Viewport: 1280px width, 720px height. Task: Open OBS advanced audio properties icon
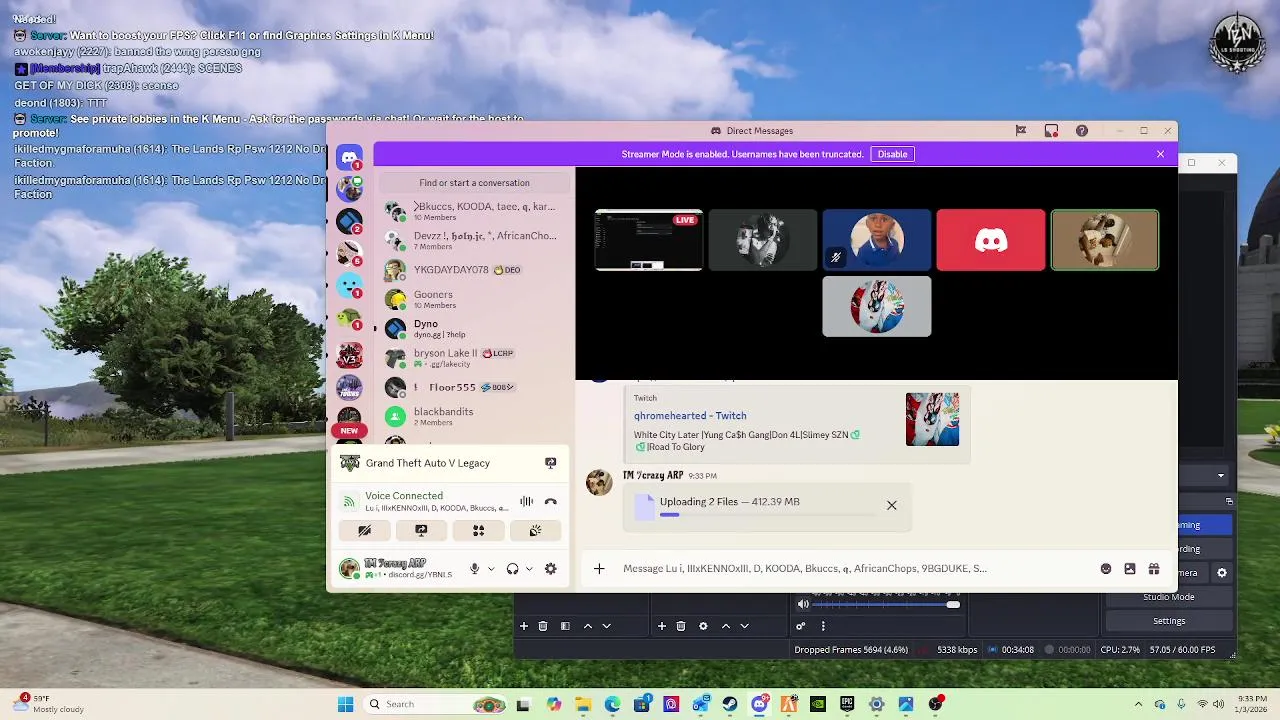(800, 626)
